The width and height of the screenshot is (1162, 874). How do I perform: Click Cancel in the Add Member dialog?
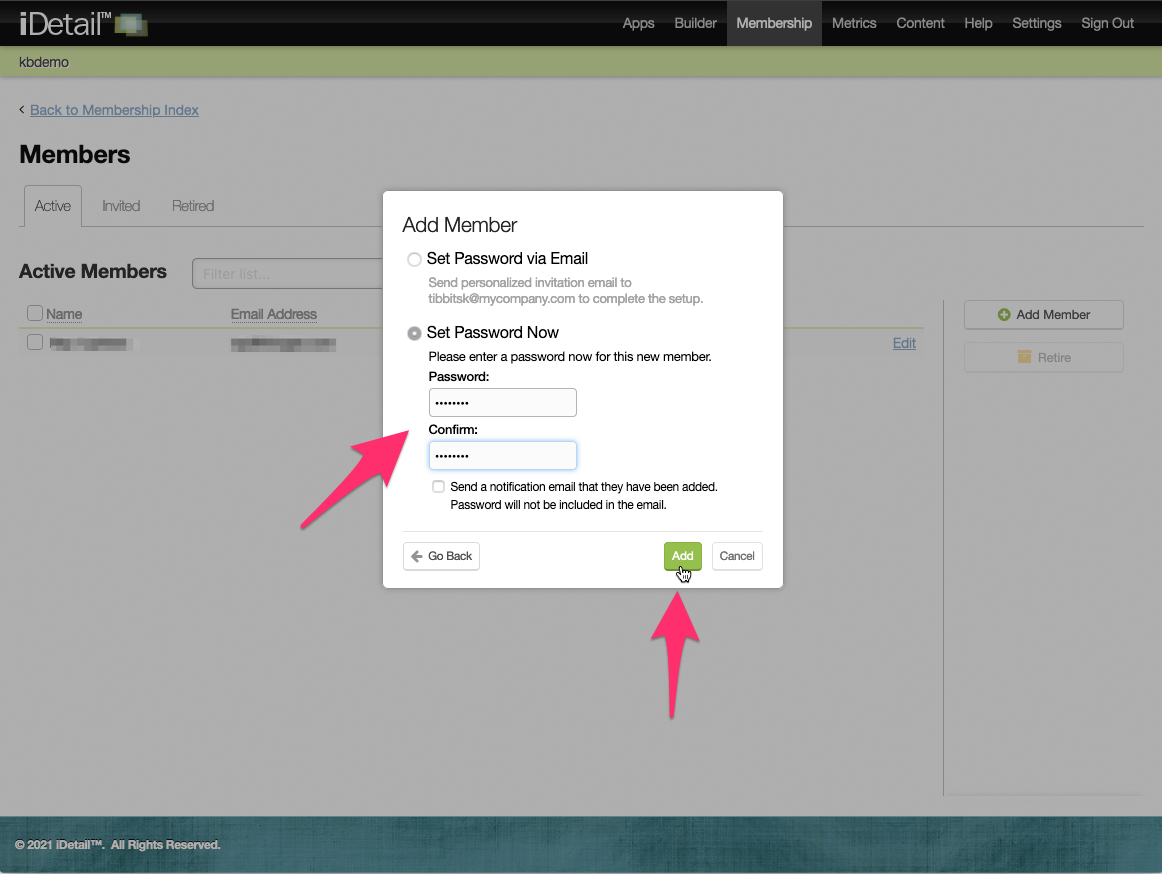[x=737, y=556]
